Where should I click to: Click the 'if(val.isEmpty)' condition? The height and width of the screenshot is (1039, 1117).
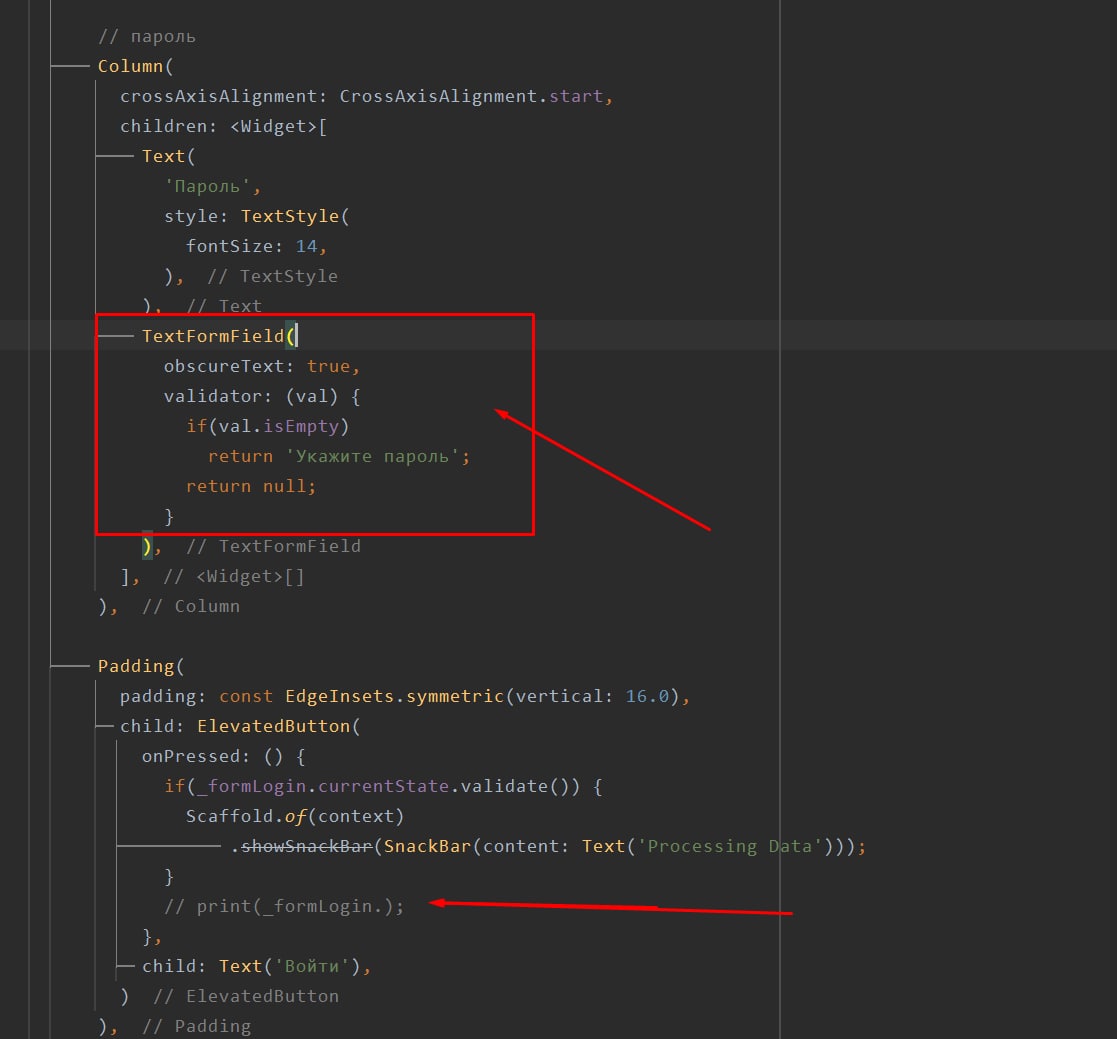(x=268, y=426)
